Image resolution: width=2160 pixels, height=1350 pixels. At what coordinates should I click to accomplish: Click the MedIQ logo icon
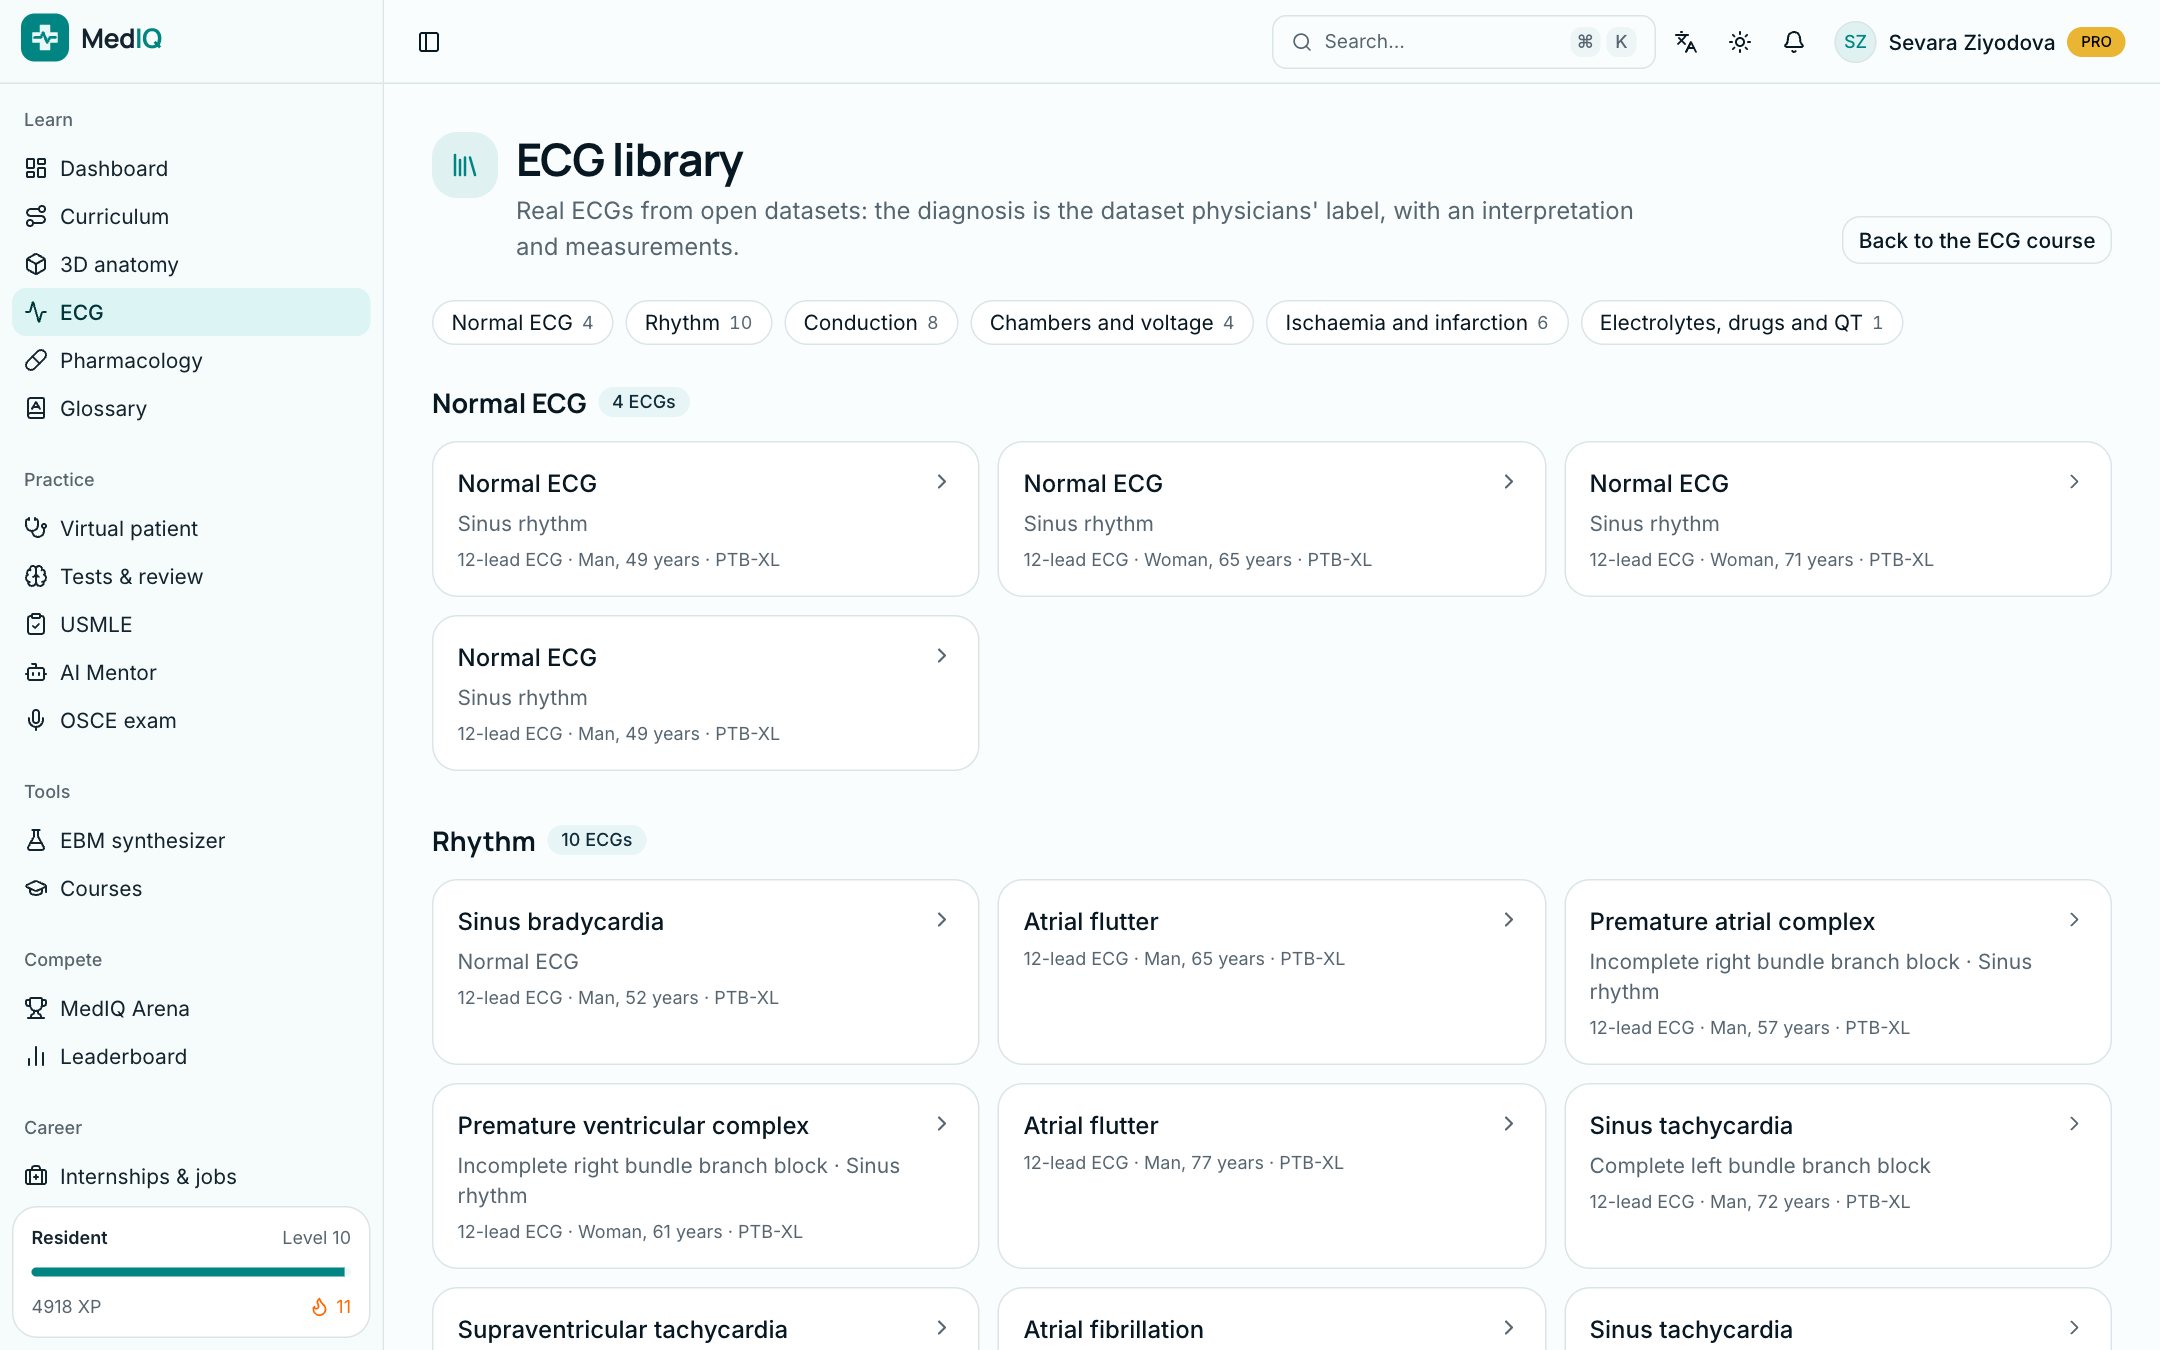pos(45,38)
